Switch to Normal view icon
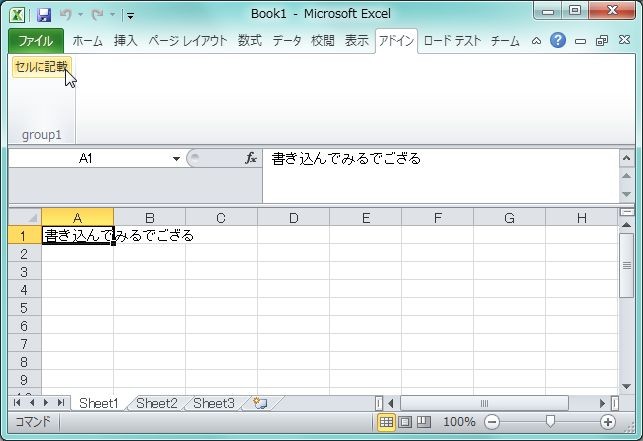Viewport: 643px width, 441px height. coord(386,422)
